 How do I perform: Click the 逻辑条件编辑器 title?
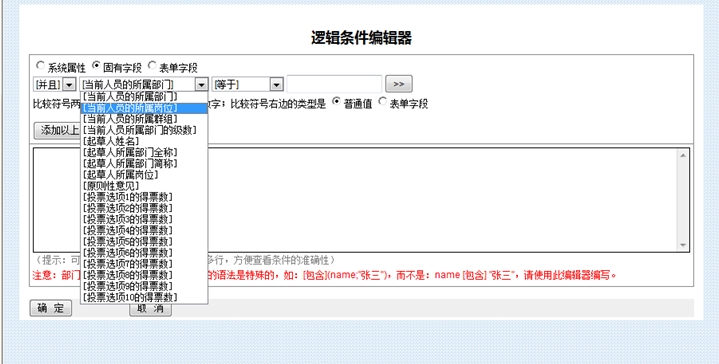361,38
